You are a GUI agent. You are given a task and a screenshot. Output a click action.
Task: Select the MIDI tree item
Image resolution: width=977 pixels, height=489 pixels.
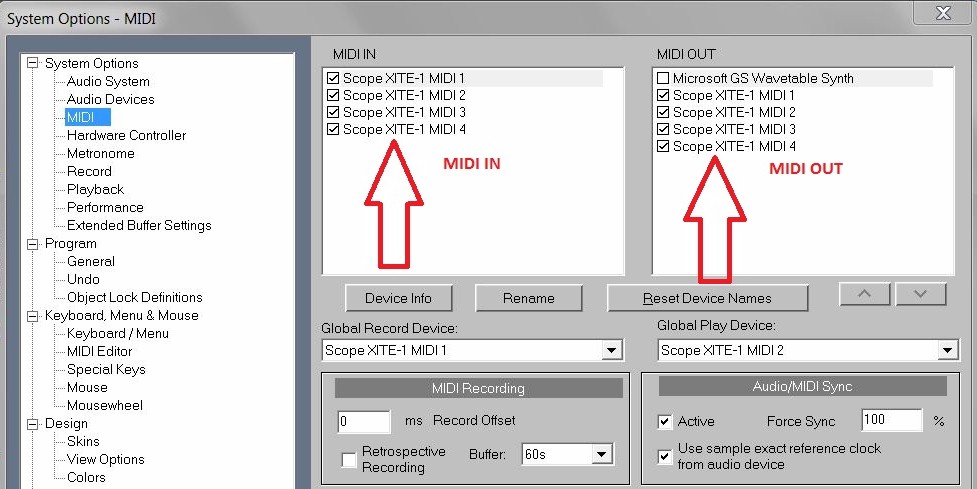88,117
